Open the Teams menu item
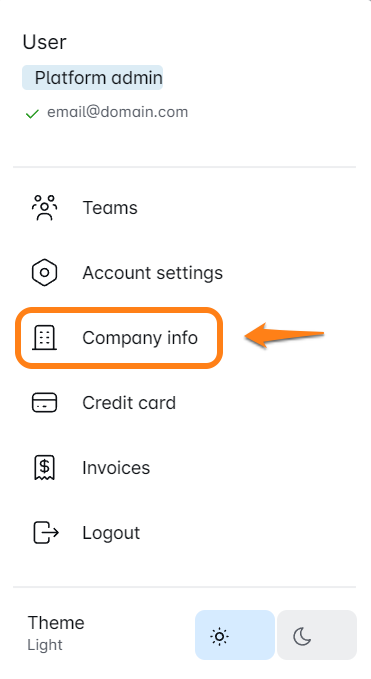The height and width of the screenshot is (679, 371). pos(110,208)
